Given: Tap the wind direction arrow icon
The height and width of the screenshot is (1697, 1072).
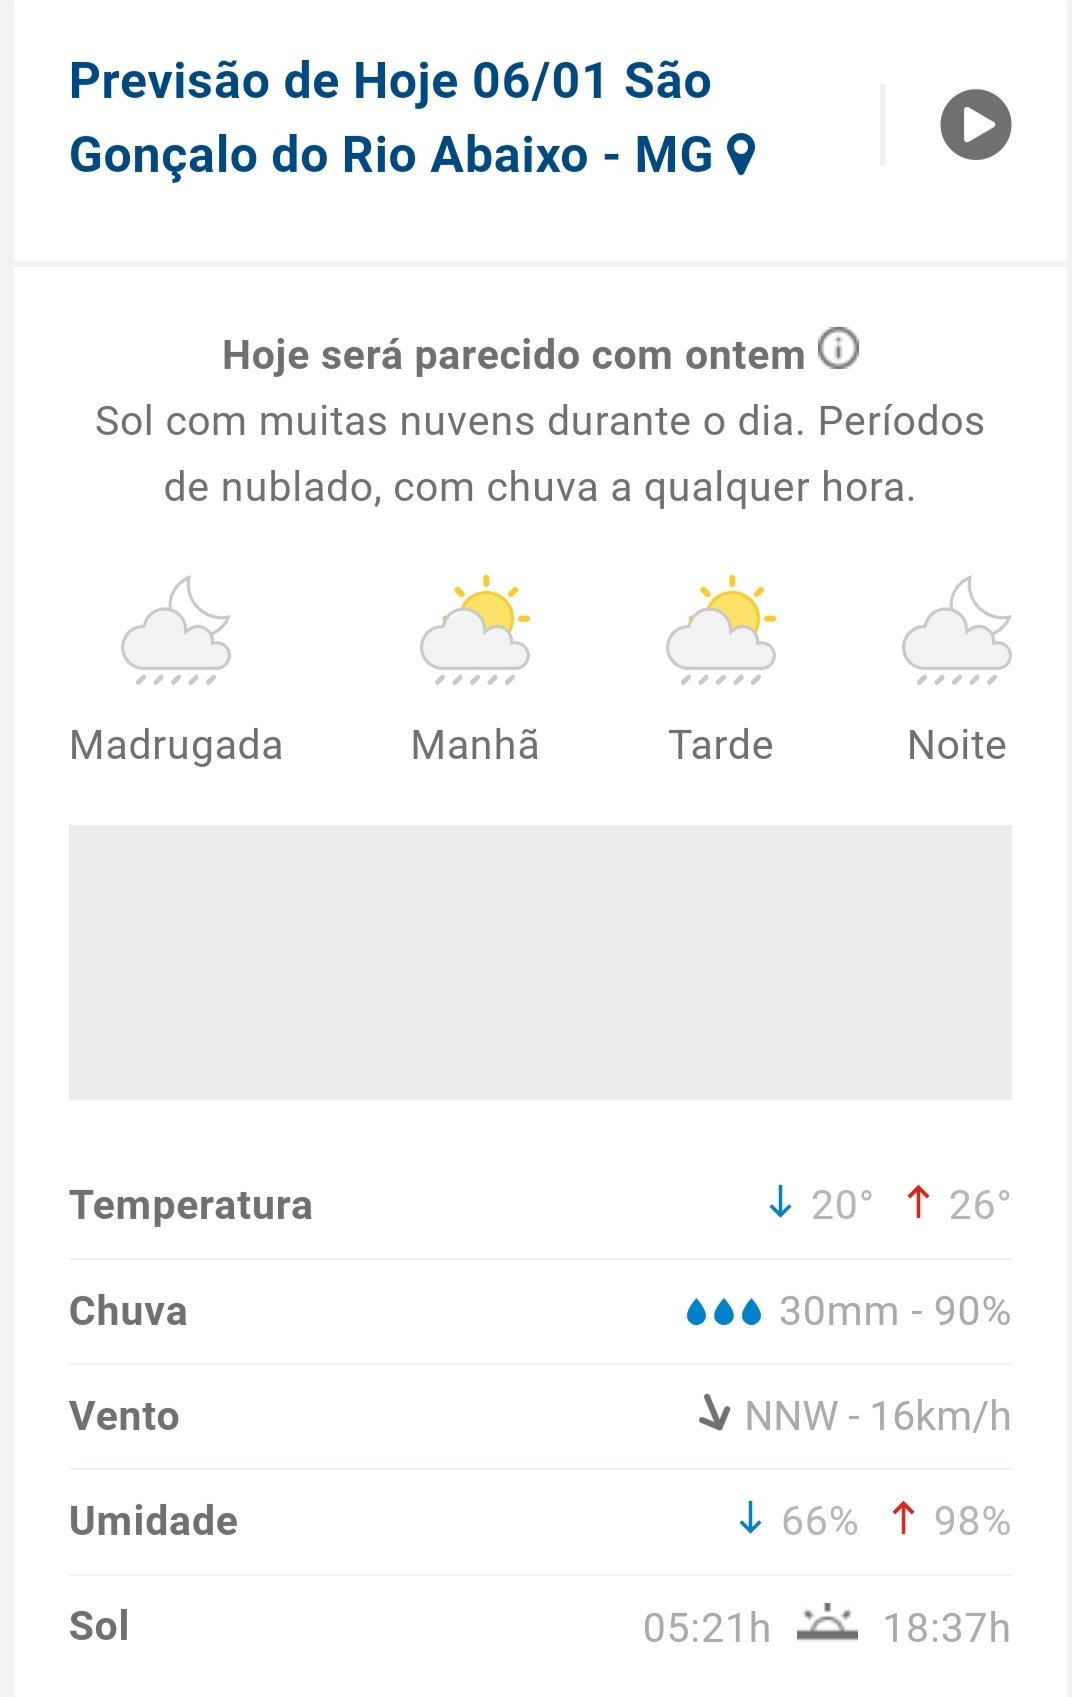Looking at the screenshot, I should click(x=714, y=1413).
